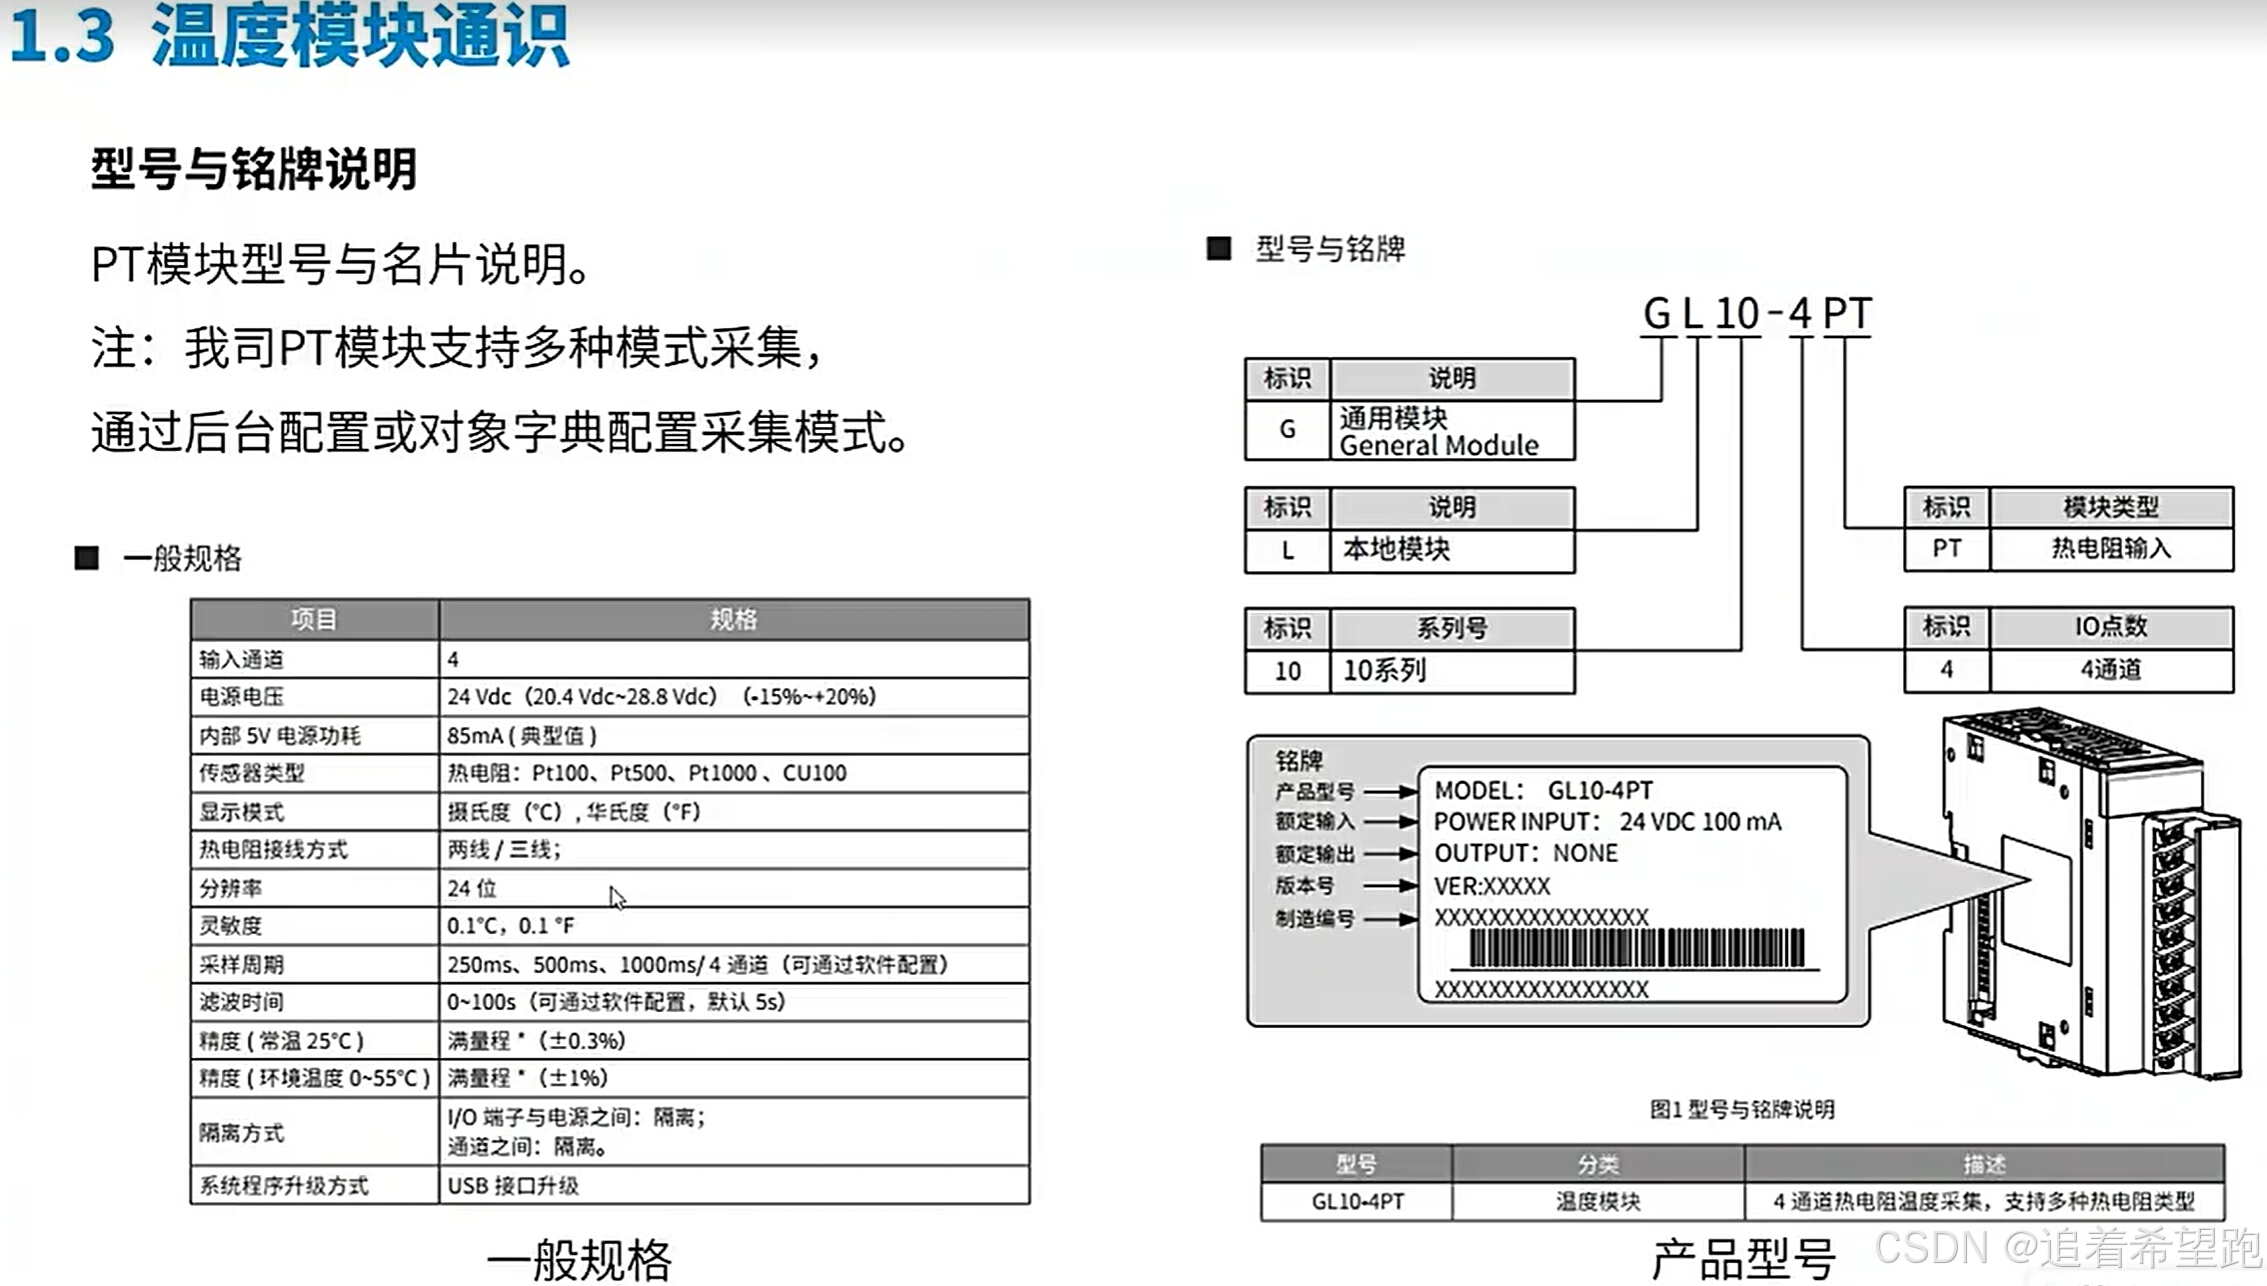Select the 传感器类型 row in spec table
The image size is (2267, 1286).
pos(252,772)
